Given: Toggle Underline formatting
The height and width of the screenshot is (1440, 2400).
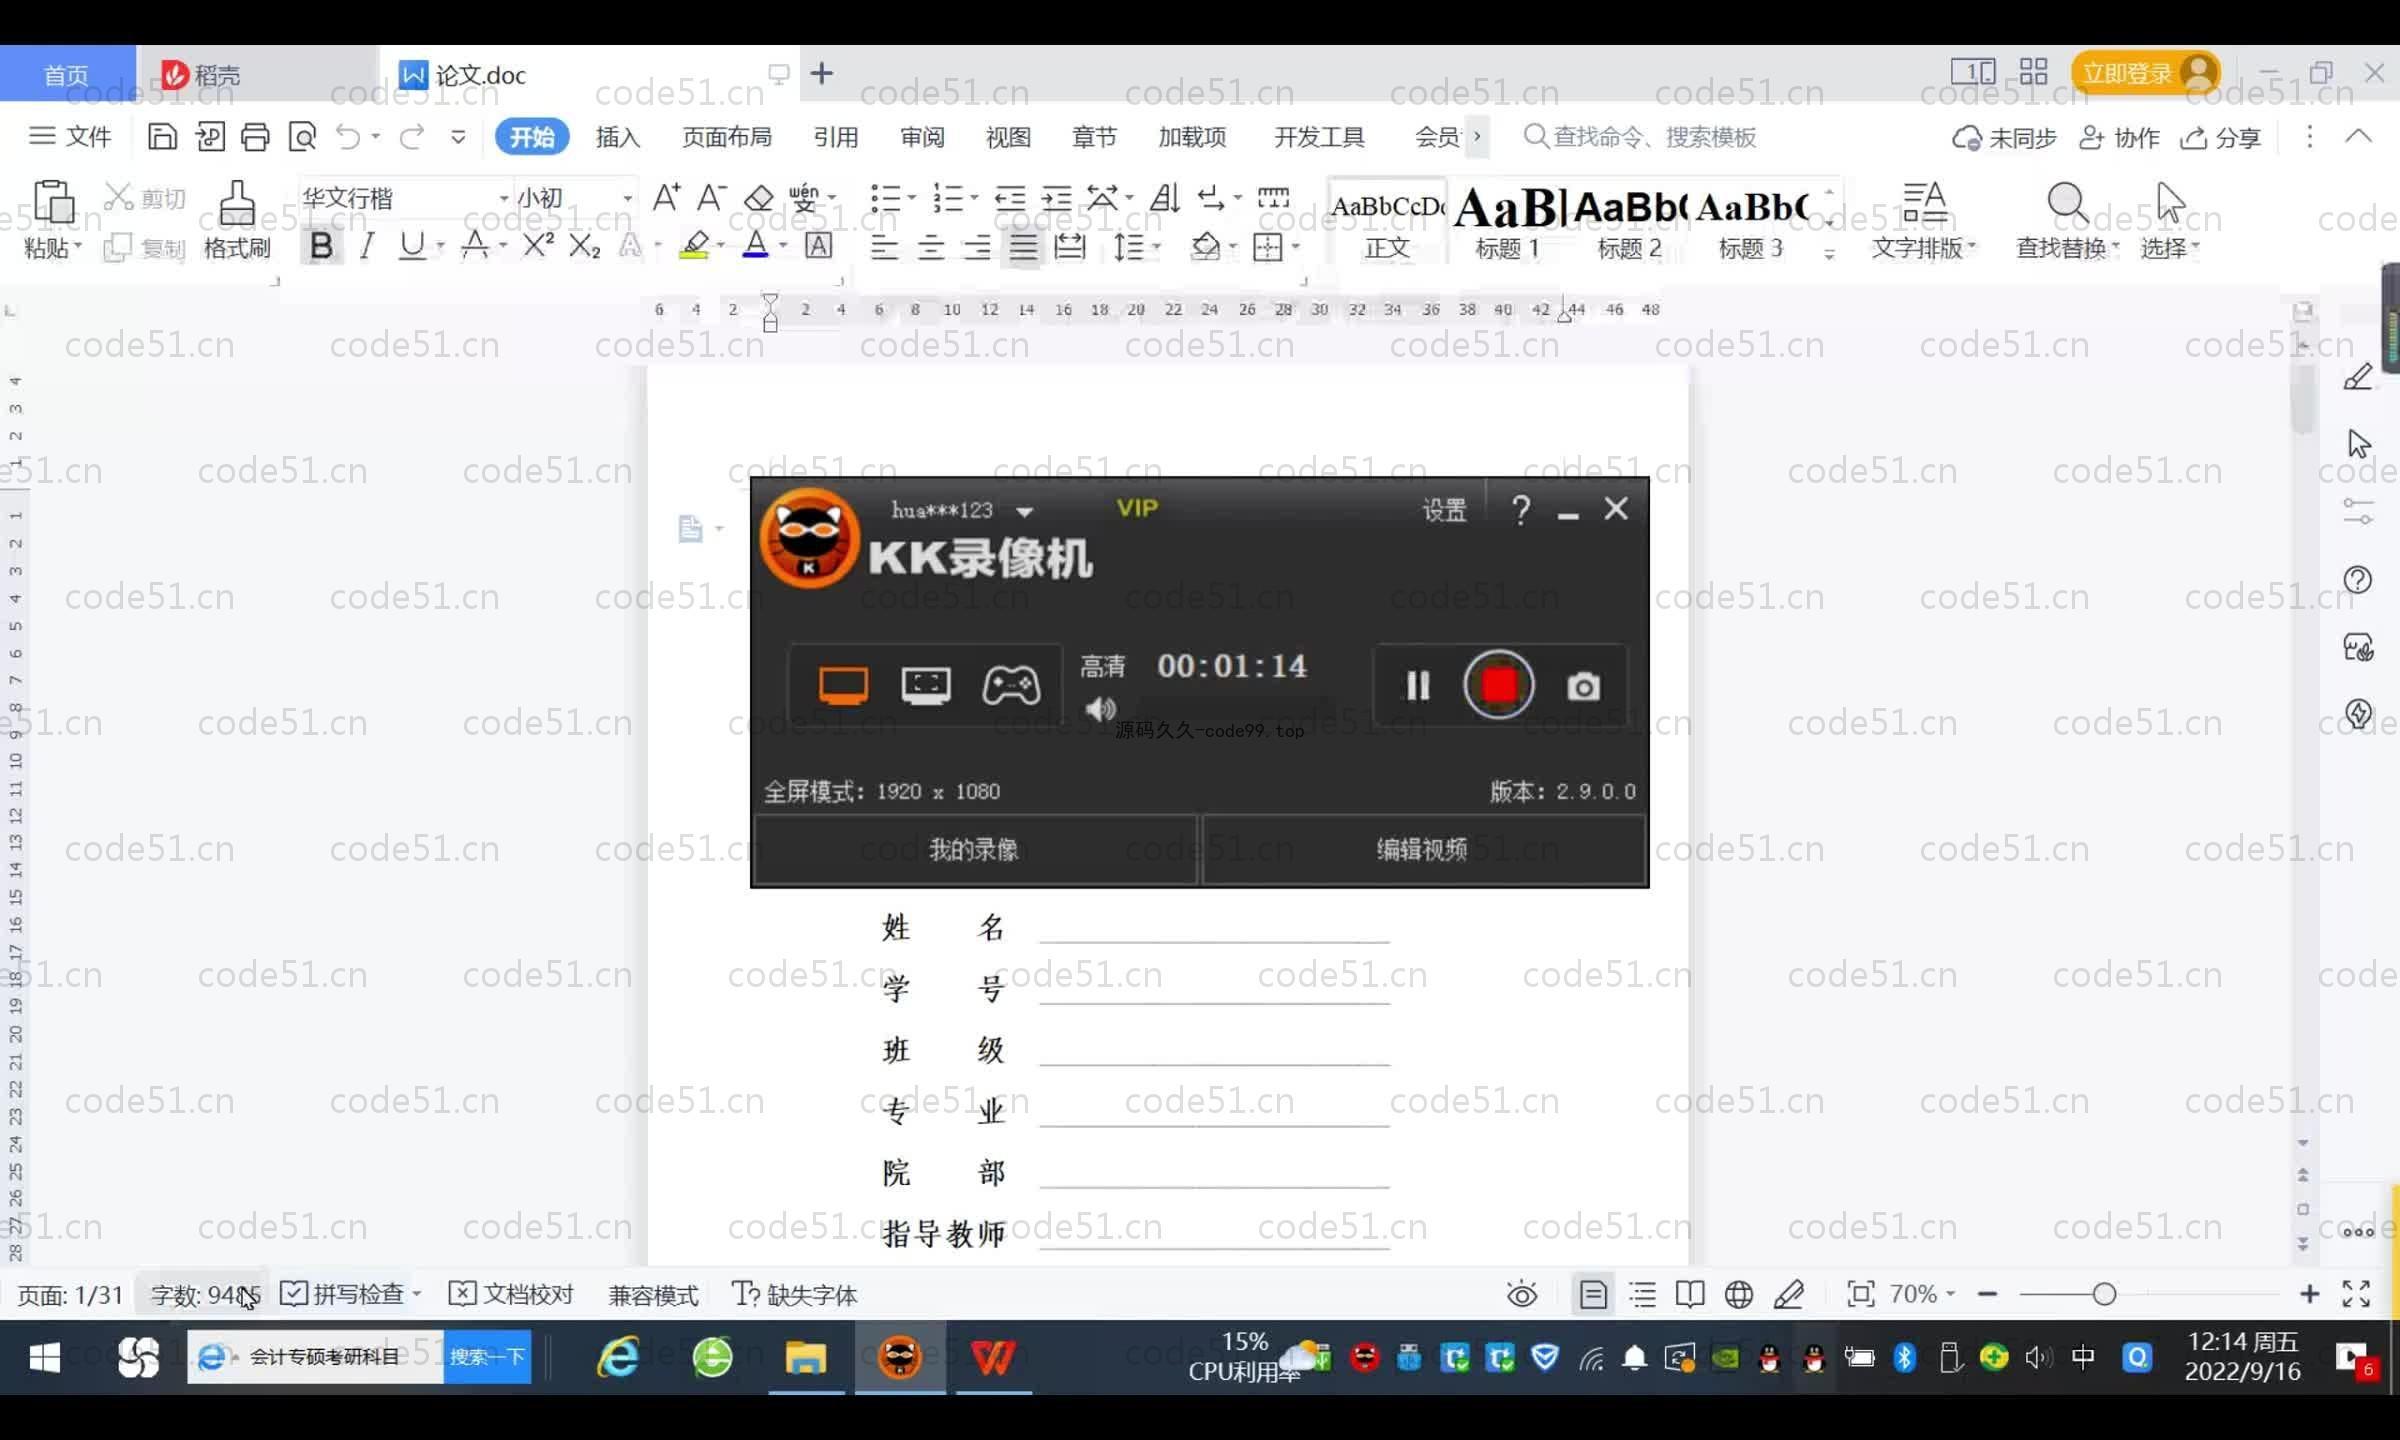Looking at the screenshot, I should click(x=411, y=246).
